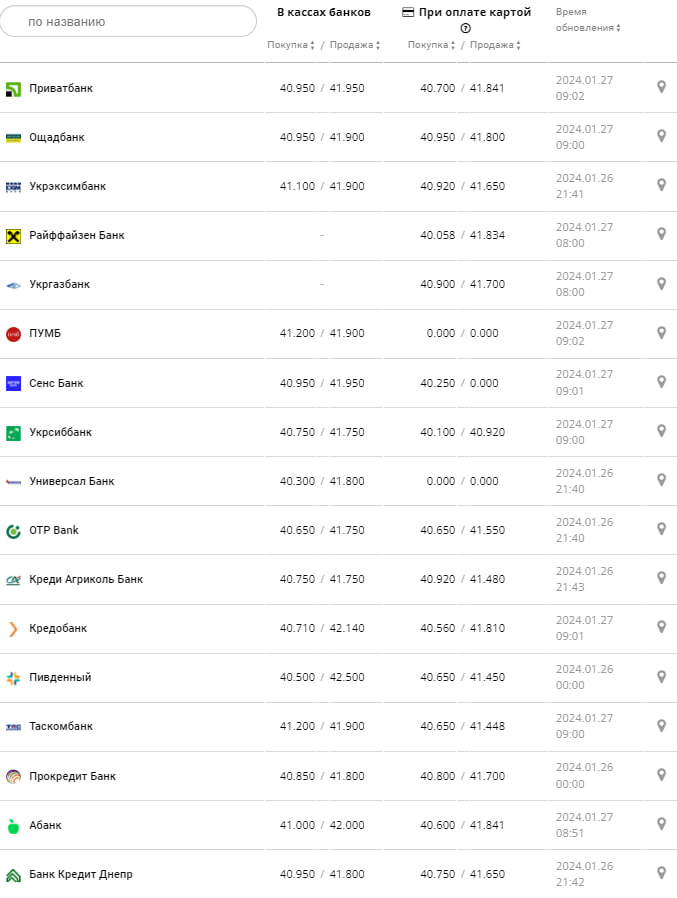Click the map pin for Кредобанк
This screenshot has height=898, width=677.
pos(661,627)
